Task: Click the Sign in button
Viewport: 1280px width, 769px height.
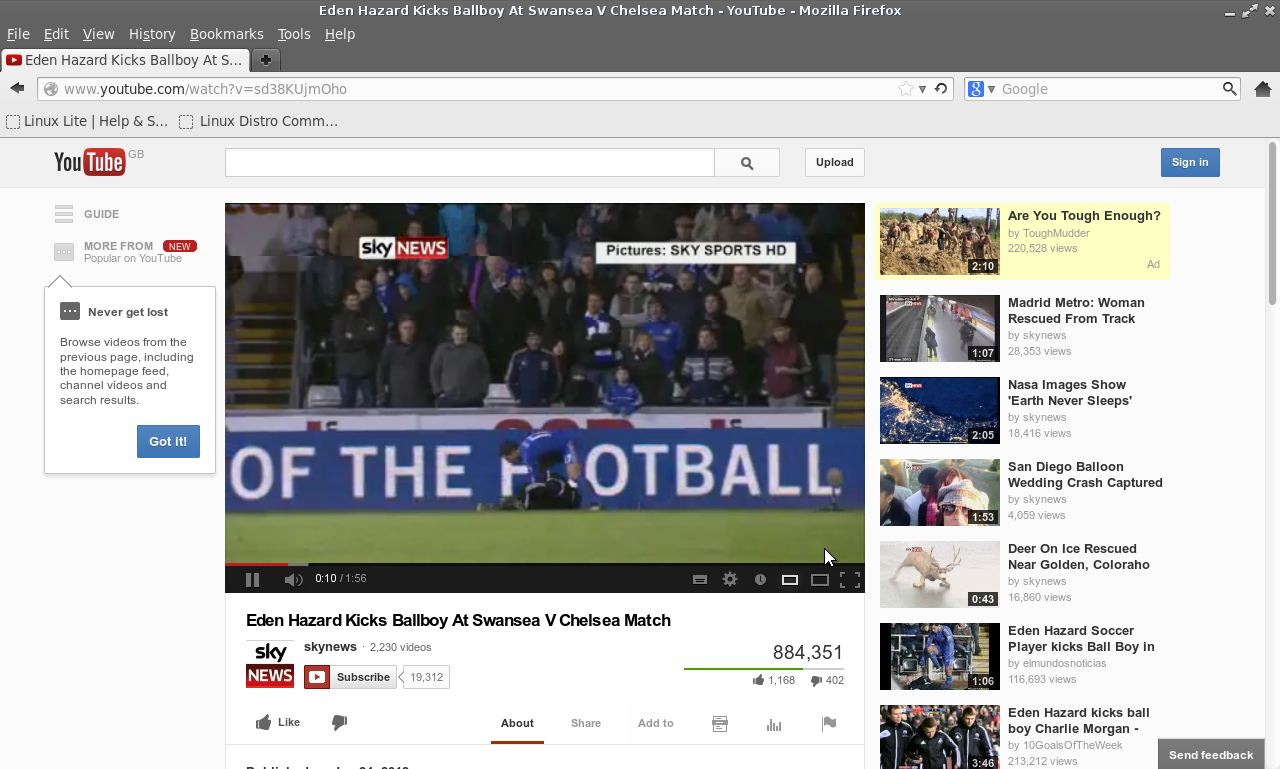Action: tap(1190, 162)
